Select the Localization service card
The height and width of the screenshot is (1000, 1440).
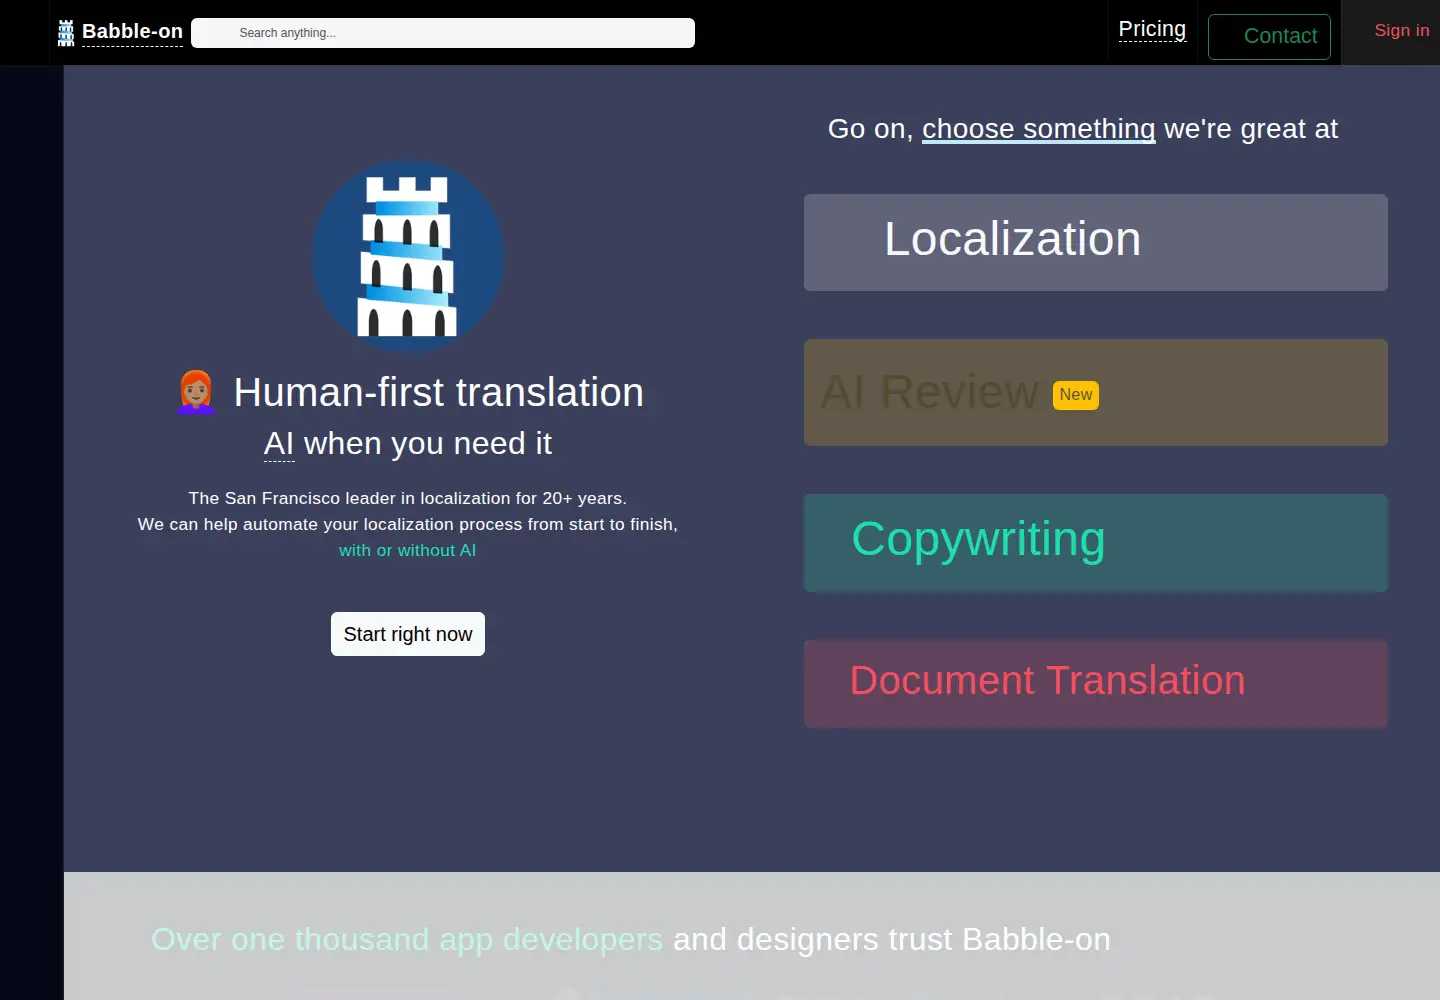[x=1096, y=242]
